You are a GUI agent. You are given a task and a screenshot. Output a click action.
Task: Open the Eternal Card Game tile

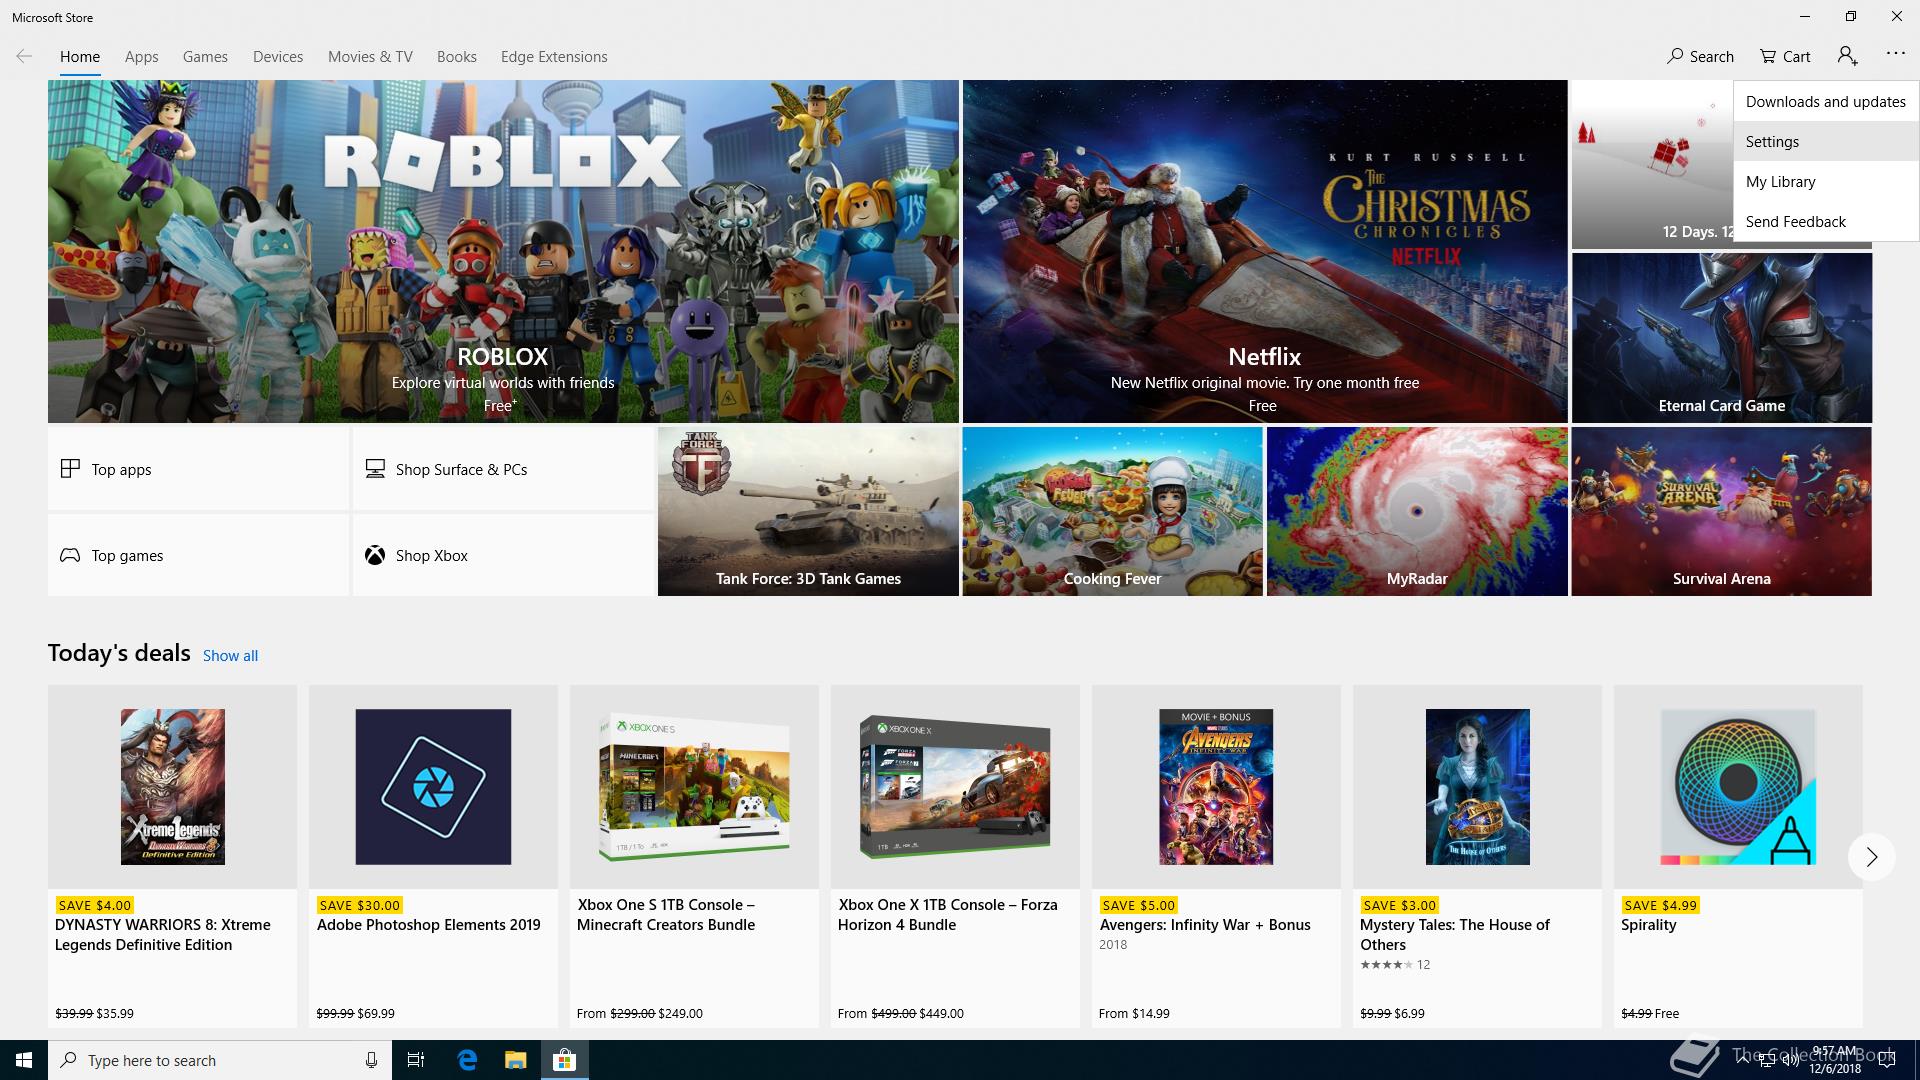pos(1722,338)
